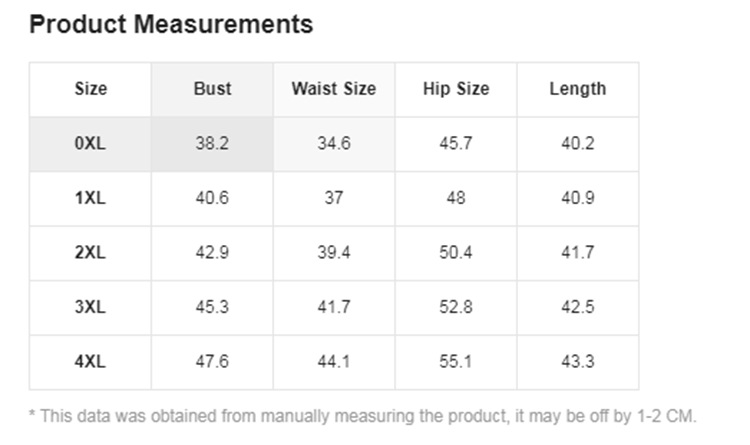Click the manual measuring disclaimer note
Image resolution: width=750 pixels, height=445 pixels.
(x=363, y=416)
